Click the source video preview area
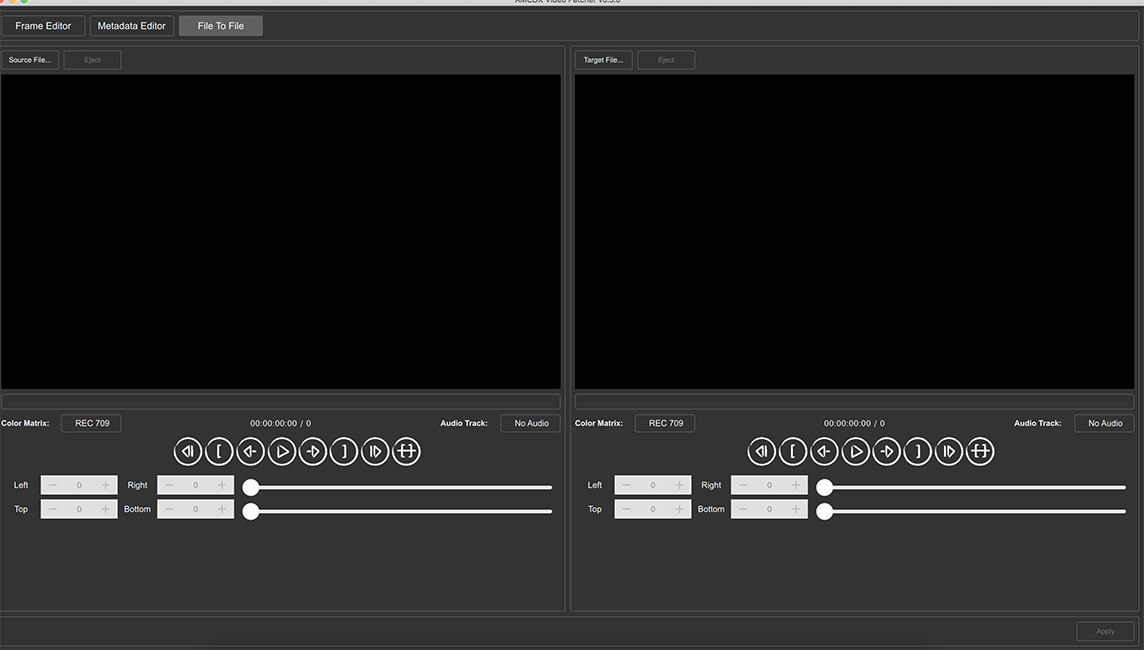Screen dimensions: 1144x650 [281, 232]
